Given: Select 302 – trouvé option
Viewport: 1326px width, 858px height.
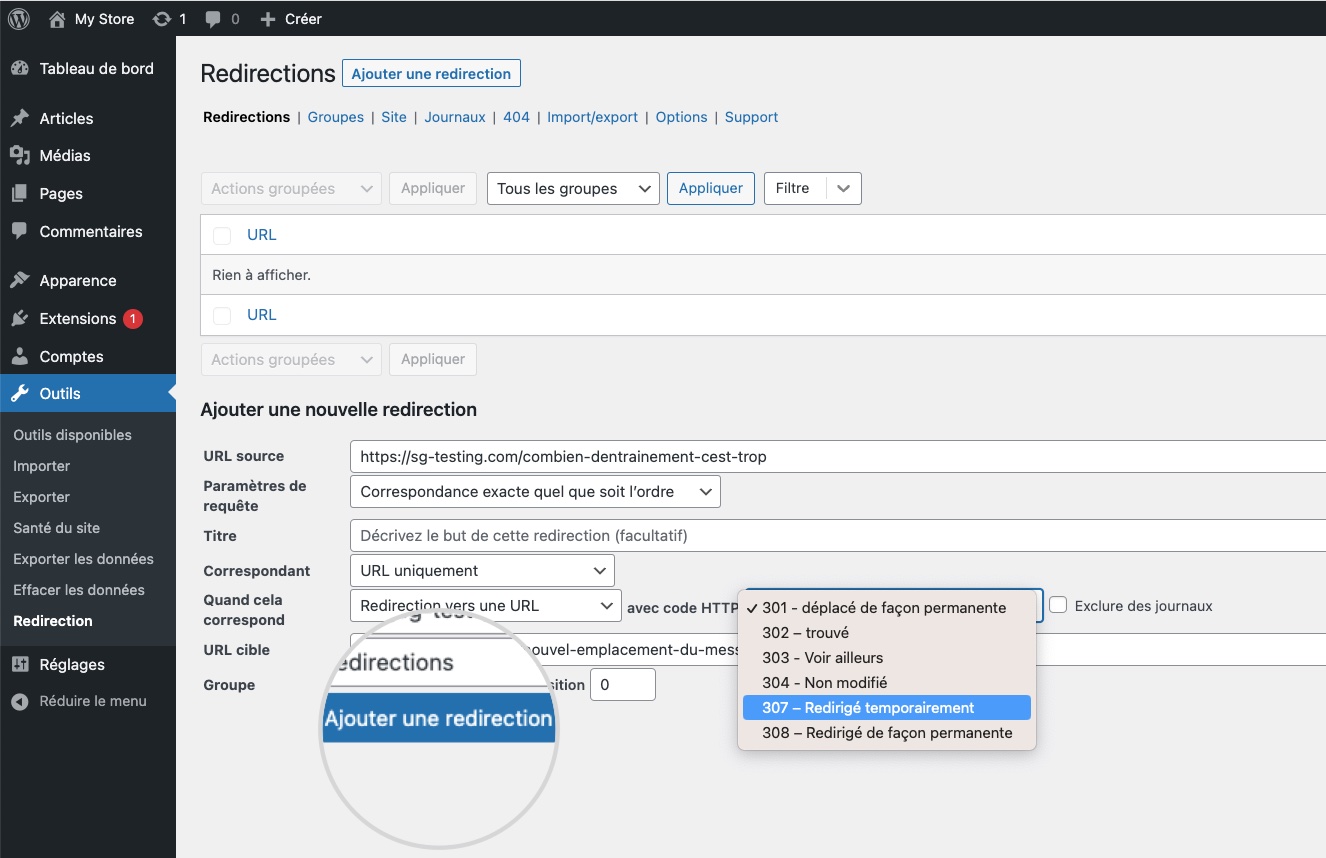Looking at the screenshot, I should coord(887,633).
